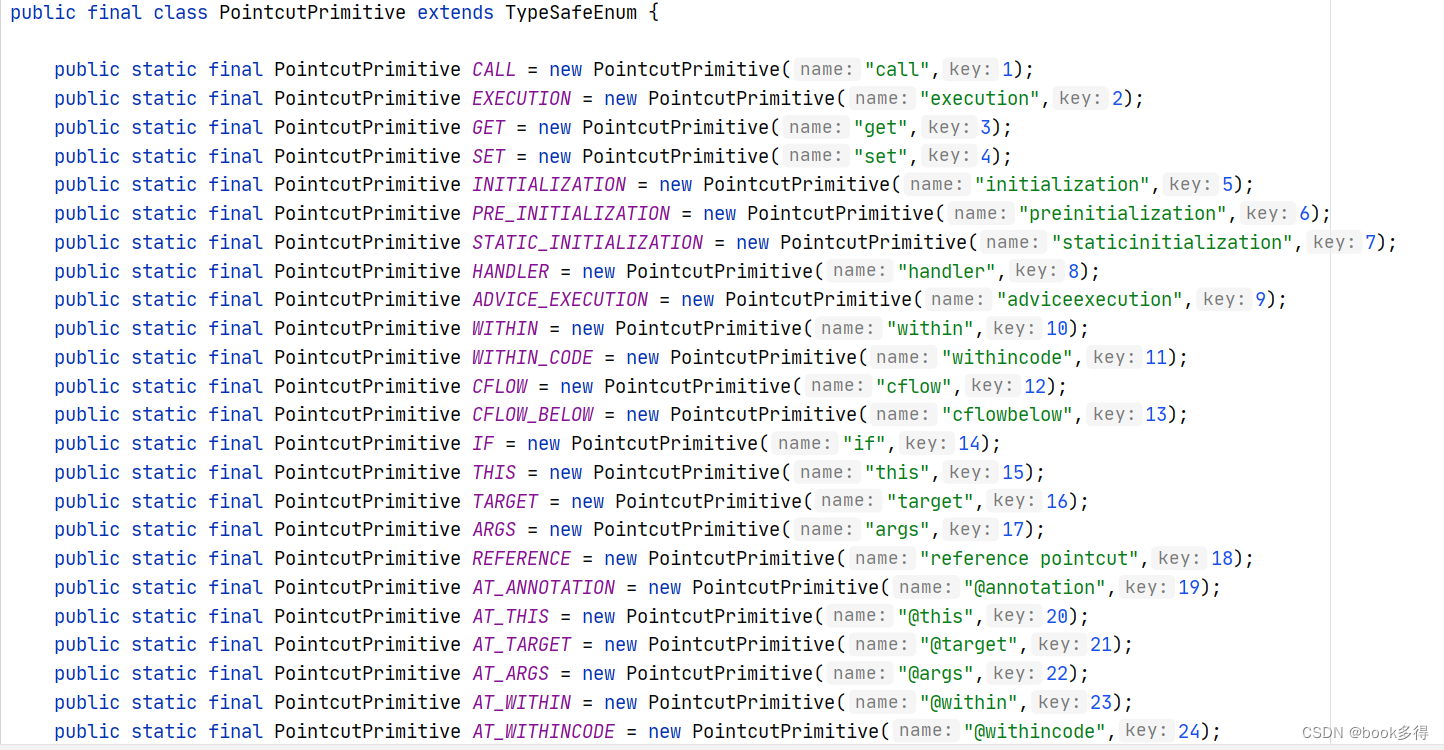Click the TARGET constant name

click(x=505, y=502)
